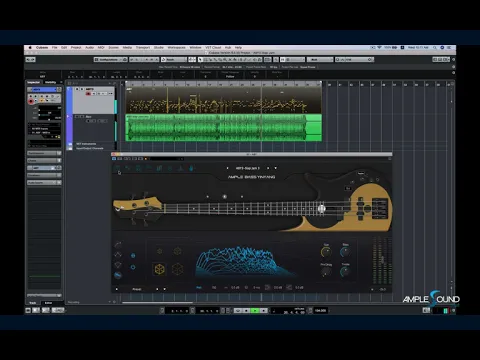Click the Treble knob
Image resolution: width=480 pixels, height=360 pixels.
click(345, 272)
